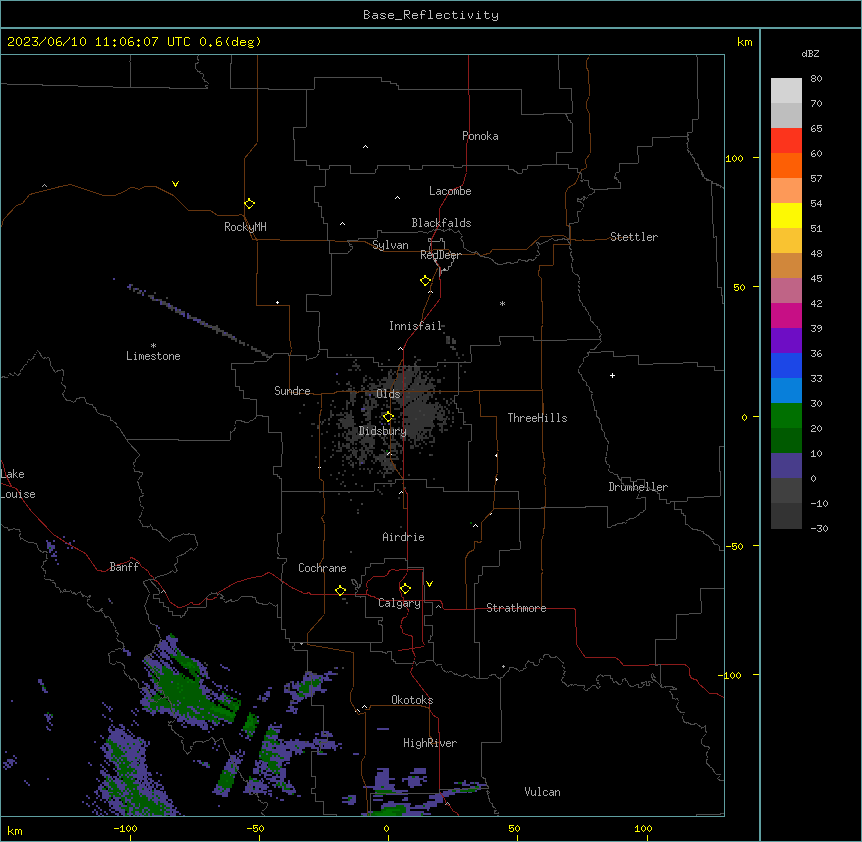The image size is (862, 842).
Task: Select the yellow diamond marker south of RedDeer
Action: (x=425, y=281)
